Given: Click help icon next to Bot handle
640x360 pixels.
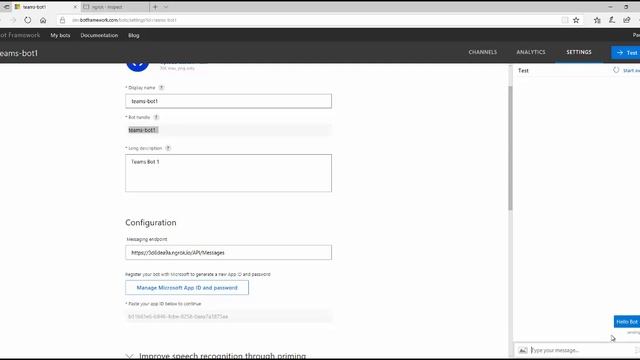Looking at the screenshot, I should (156, 117).
